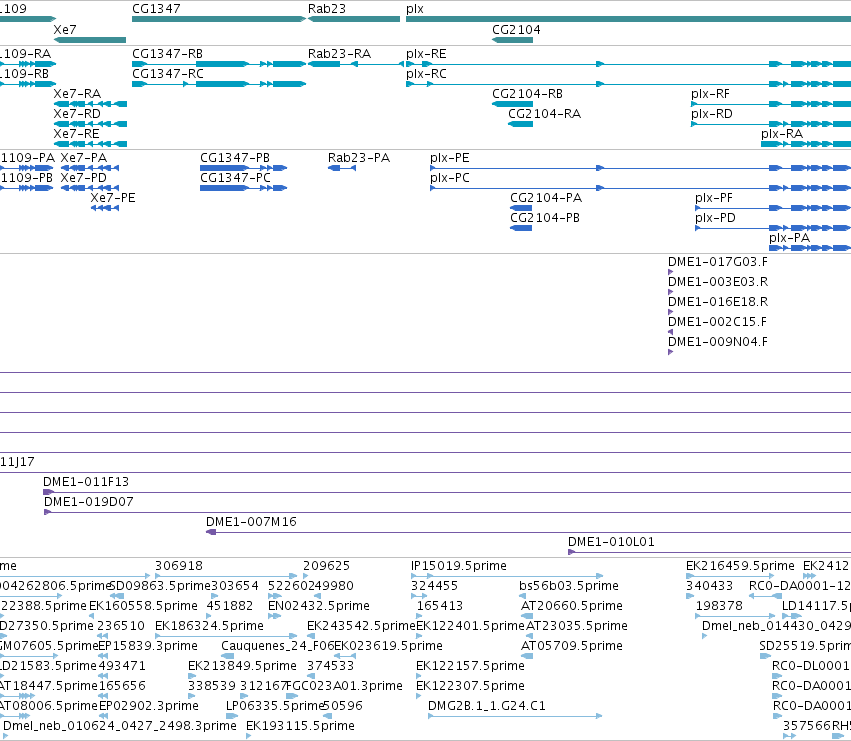Open the plx-PA protein label
This screenshot has height=741, width=851.
click(789, 238)
